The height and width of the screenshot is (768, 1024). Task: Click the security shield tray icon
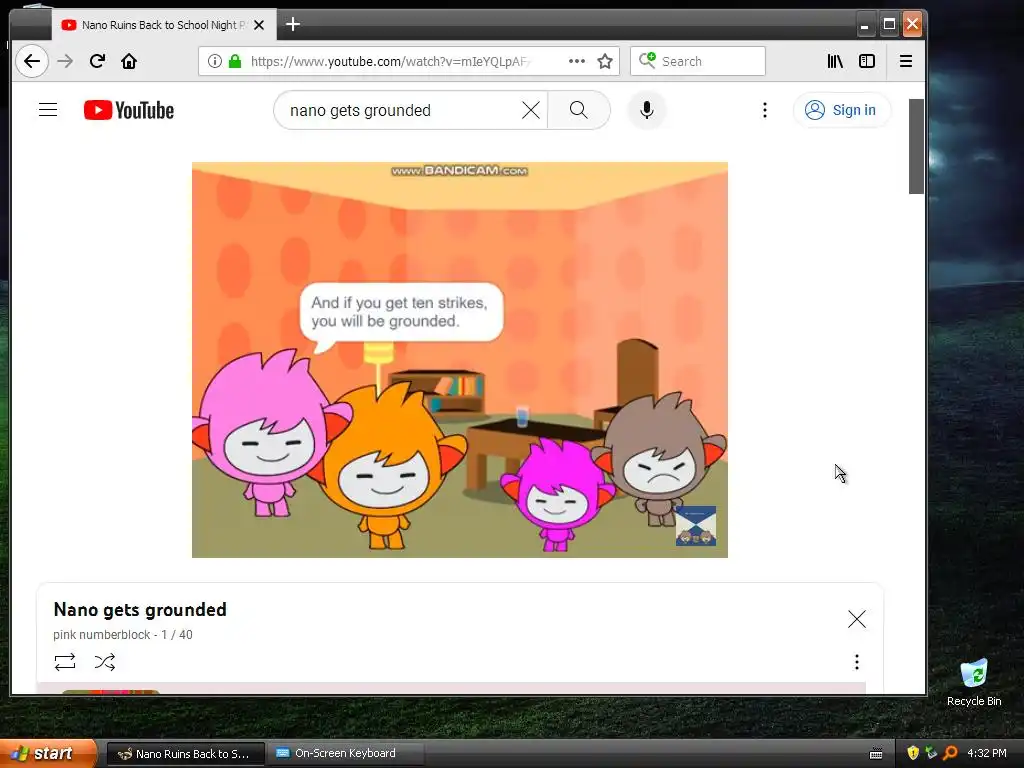coord(913,754)
